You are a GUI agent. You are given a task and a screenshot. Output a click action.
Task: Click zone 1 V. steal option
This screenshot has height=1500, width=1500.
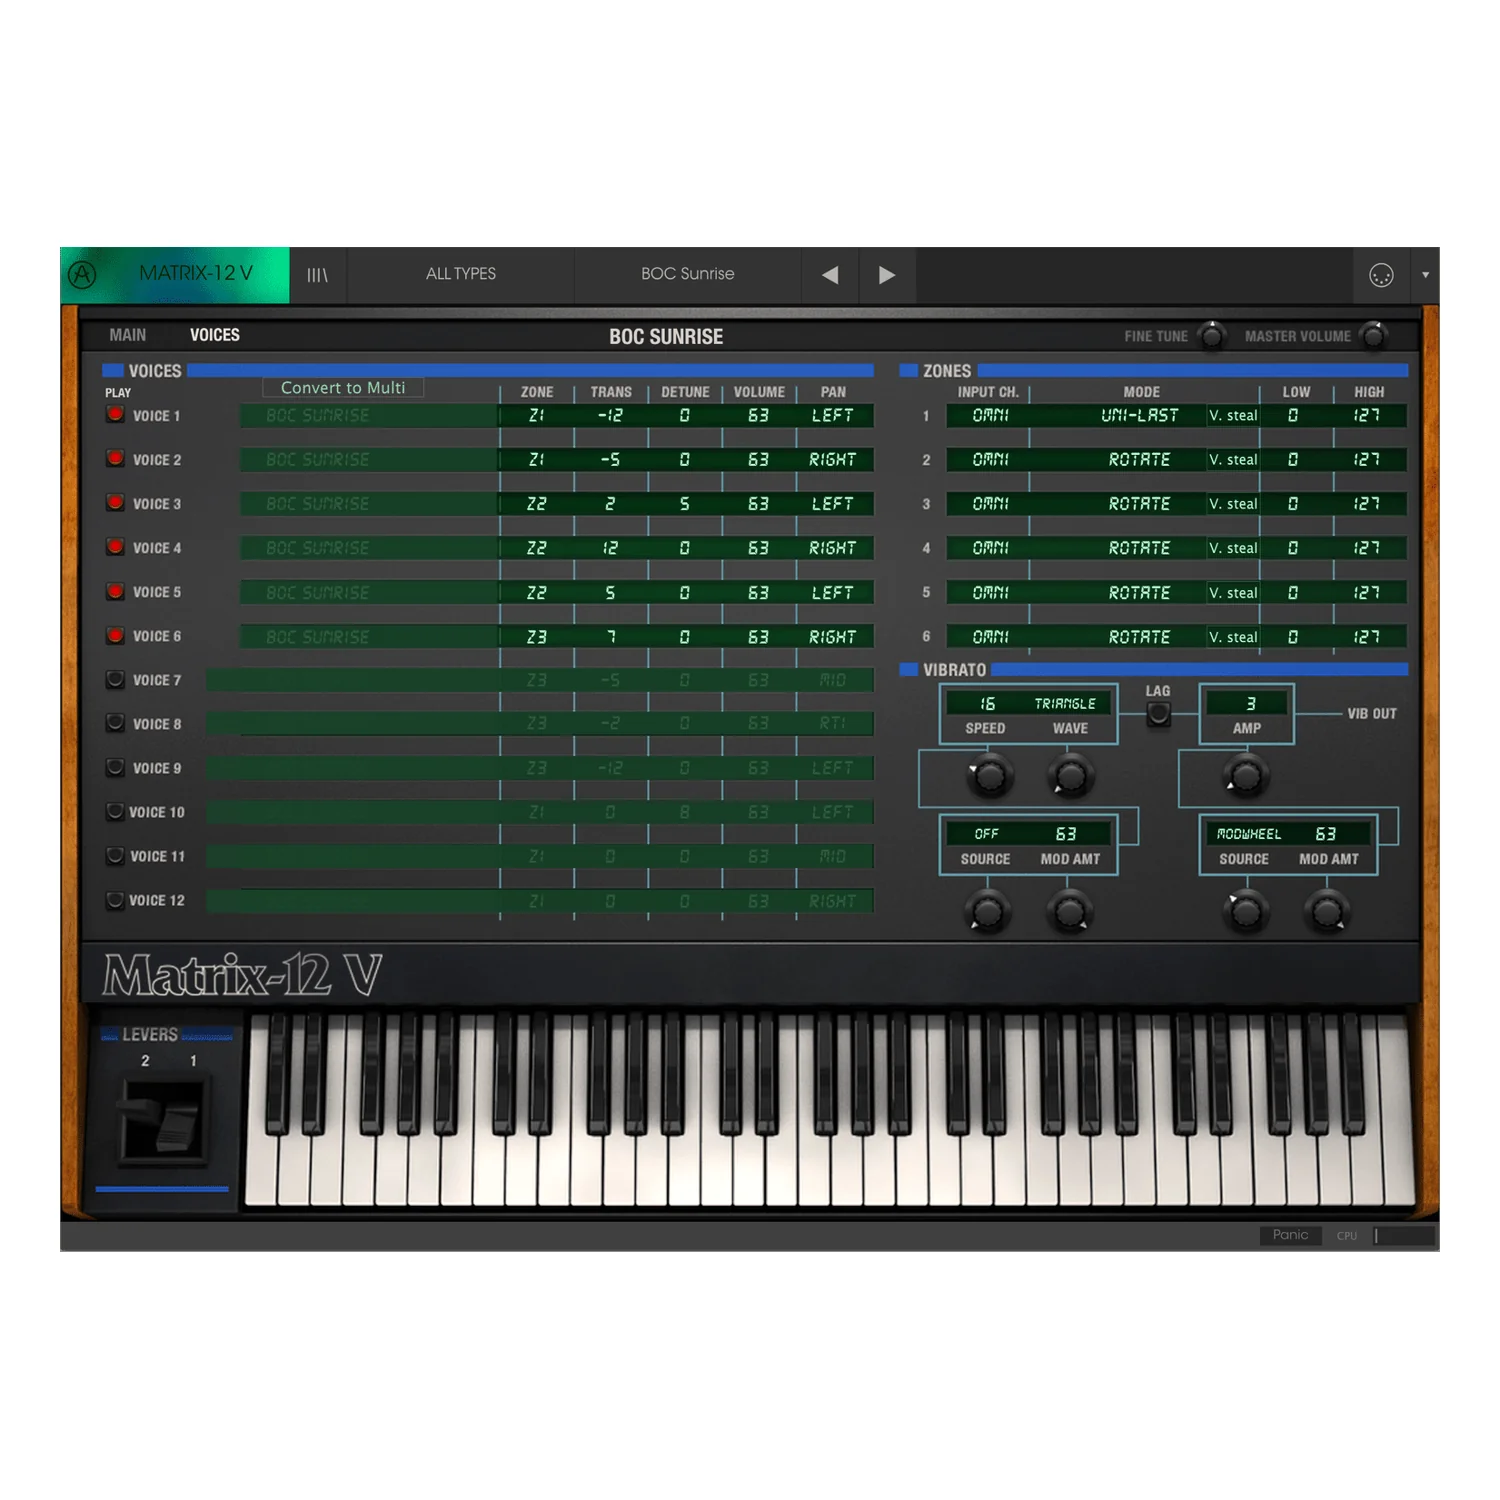tap(1233, 415)
